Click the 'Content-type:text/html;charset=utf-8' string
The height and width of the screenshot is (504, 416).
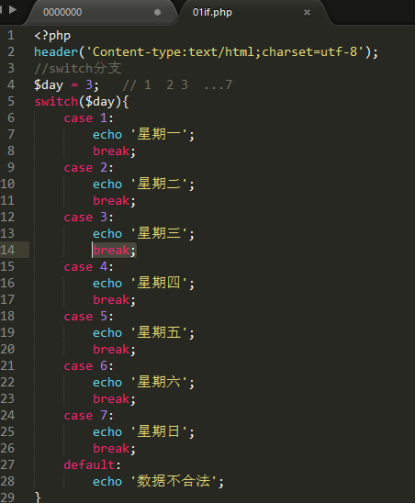(x=225, y=52)
